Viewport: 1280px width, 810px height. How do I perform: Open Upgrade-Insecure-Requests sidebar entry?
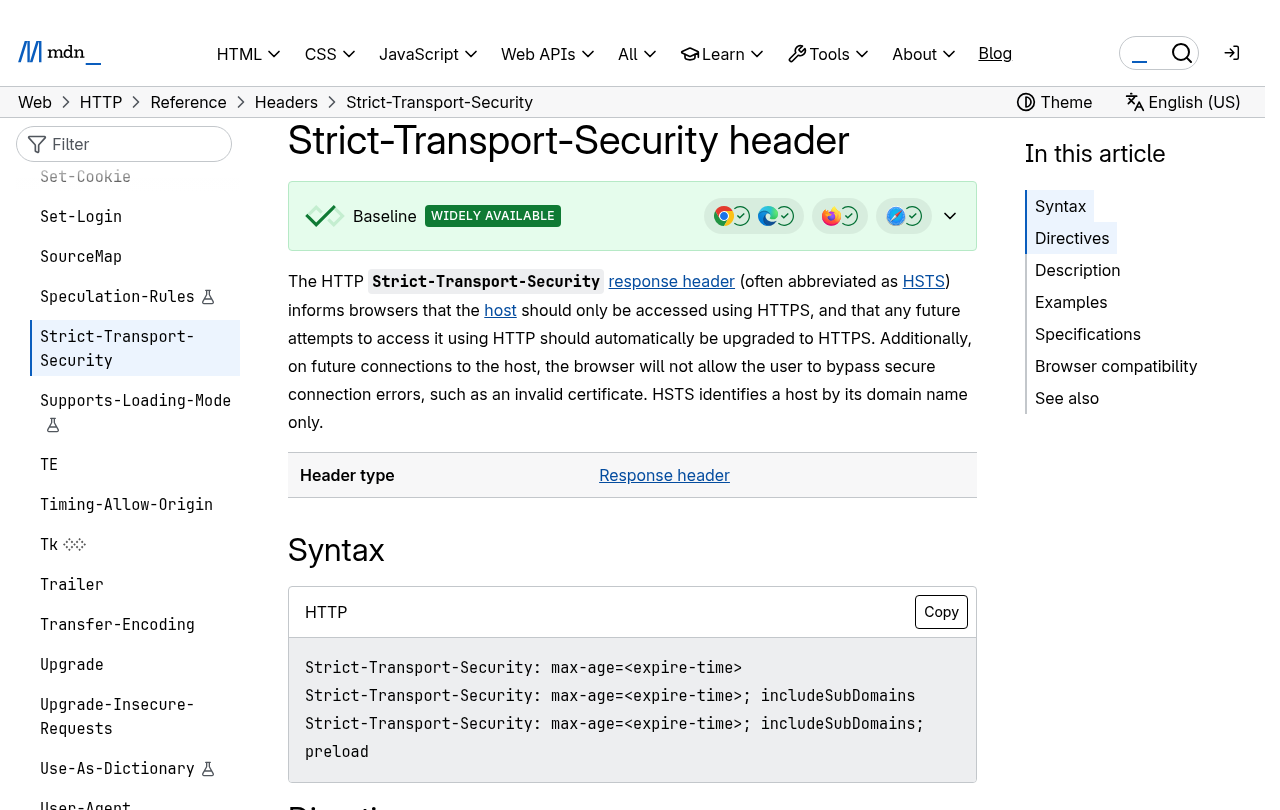[117, 717]
